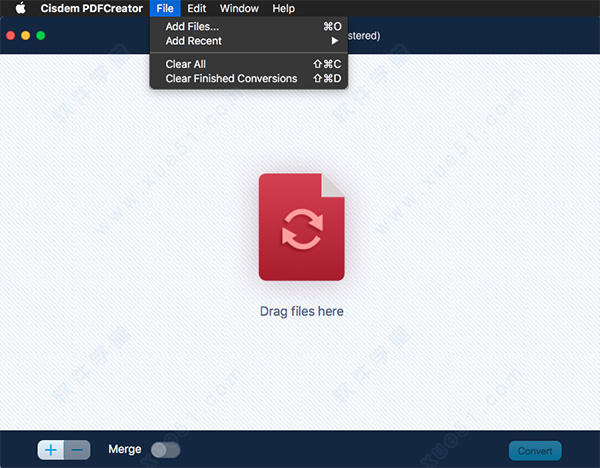Open the Apple menu
This screenshot has width=600, height=468.
coord(21,8)
